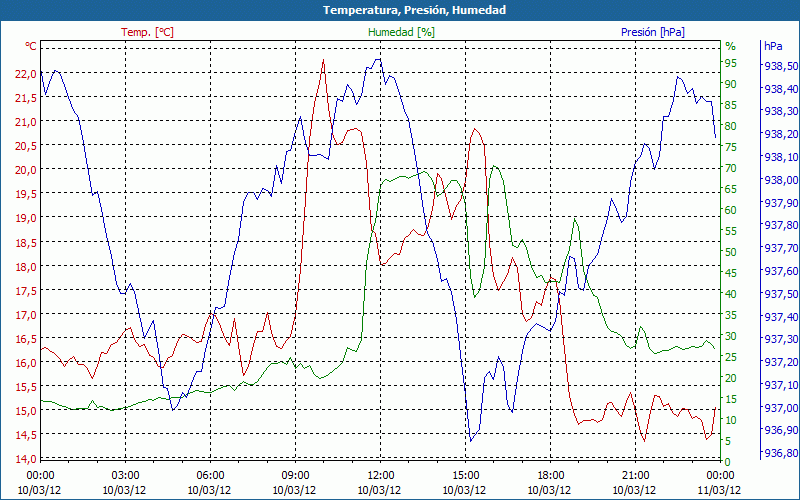Click the "18,5" temperature axis value
This screenshot has height=500, width=800.
click(x=26, y=243)
